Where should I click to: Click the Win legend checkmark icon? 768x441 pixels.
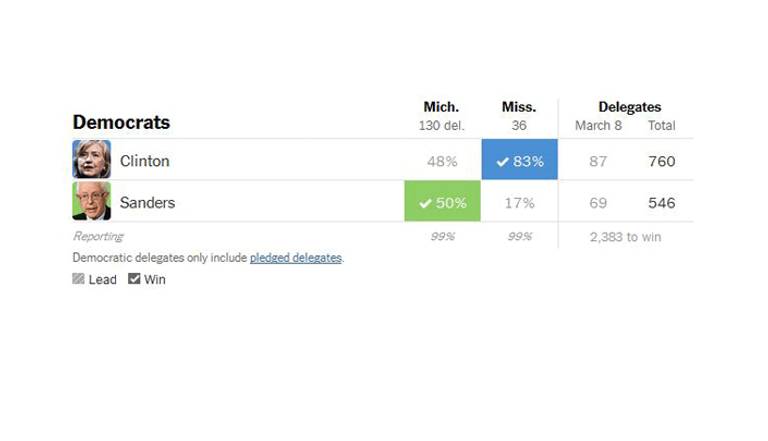(134, 280)
